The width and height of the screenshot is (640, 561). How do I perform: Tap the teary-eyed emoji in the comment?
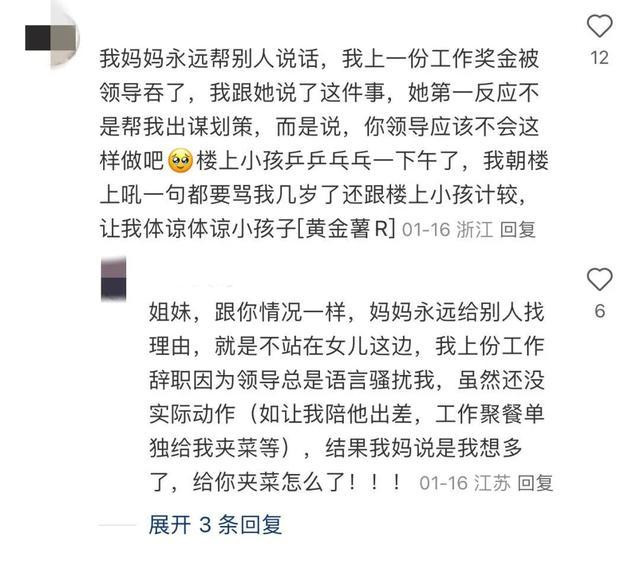coord(180,160)
